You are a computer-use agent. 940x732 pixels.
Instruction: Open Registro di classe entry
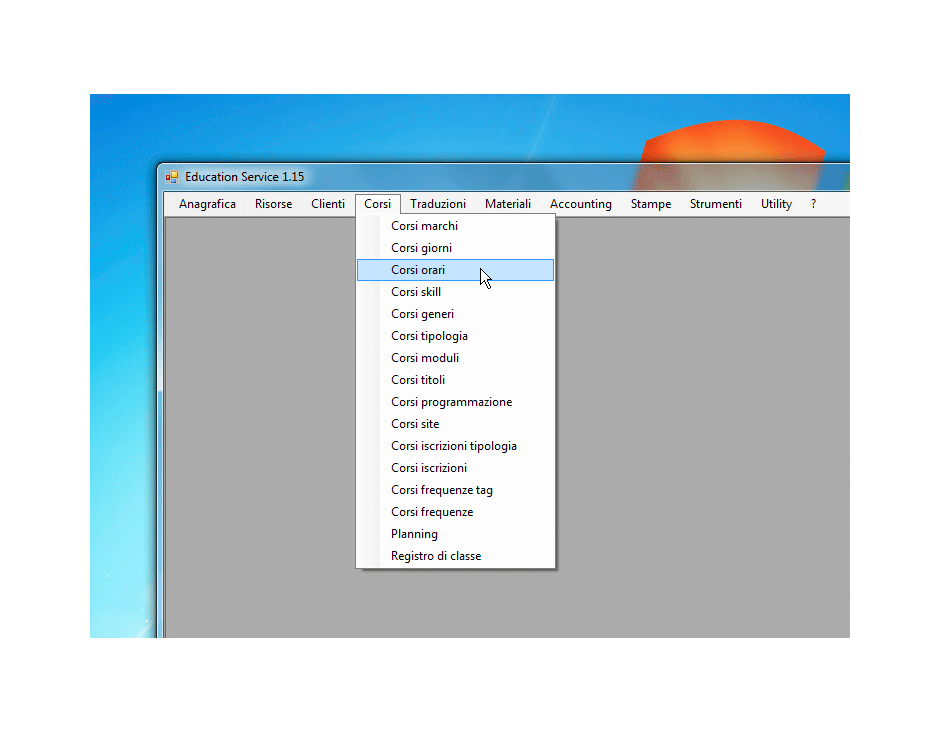(x=456, y=556)
